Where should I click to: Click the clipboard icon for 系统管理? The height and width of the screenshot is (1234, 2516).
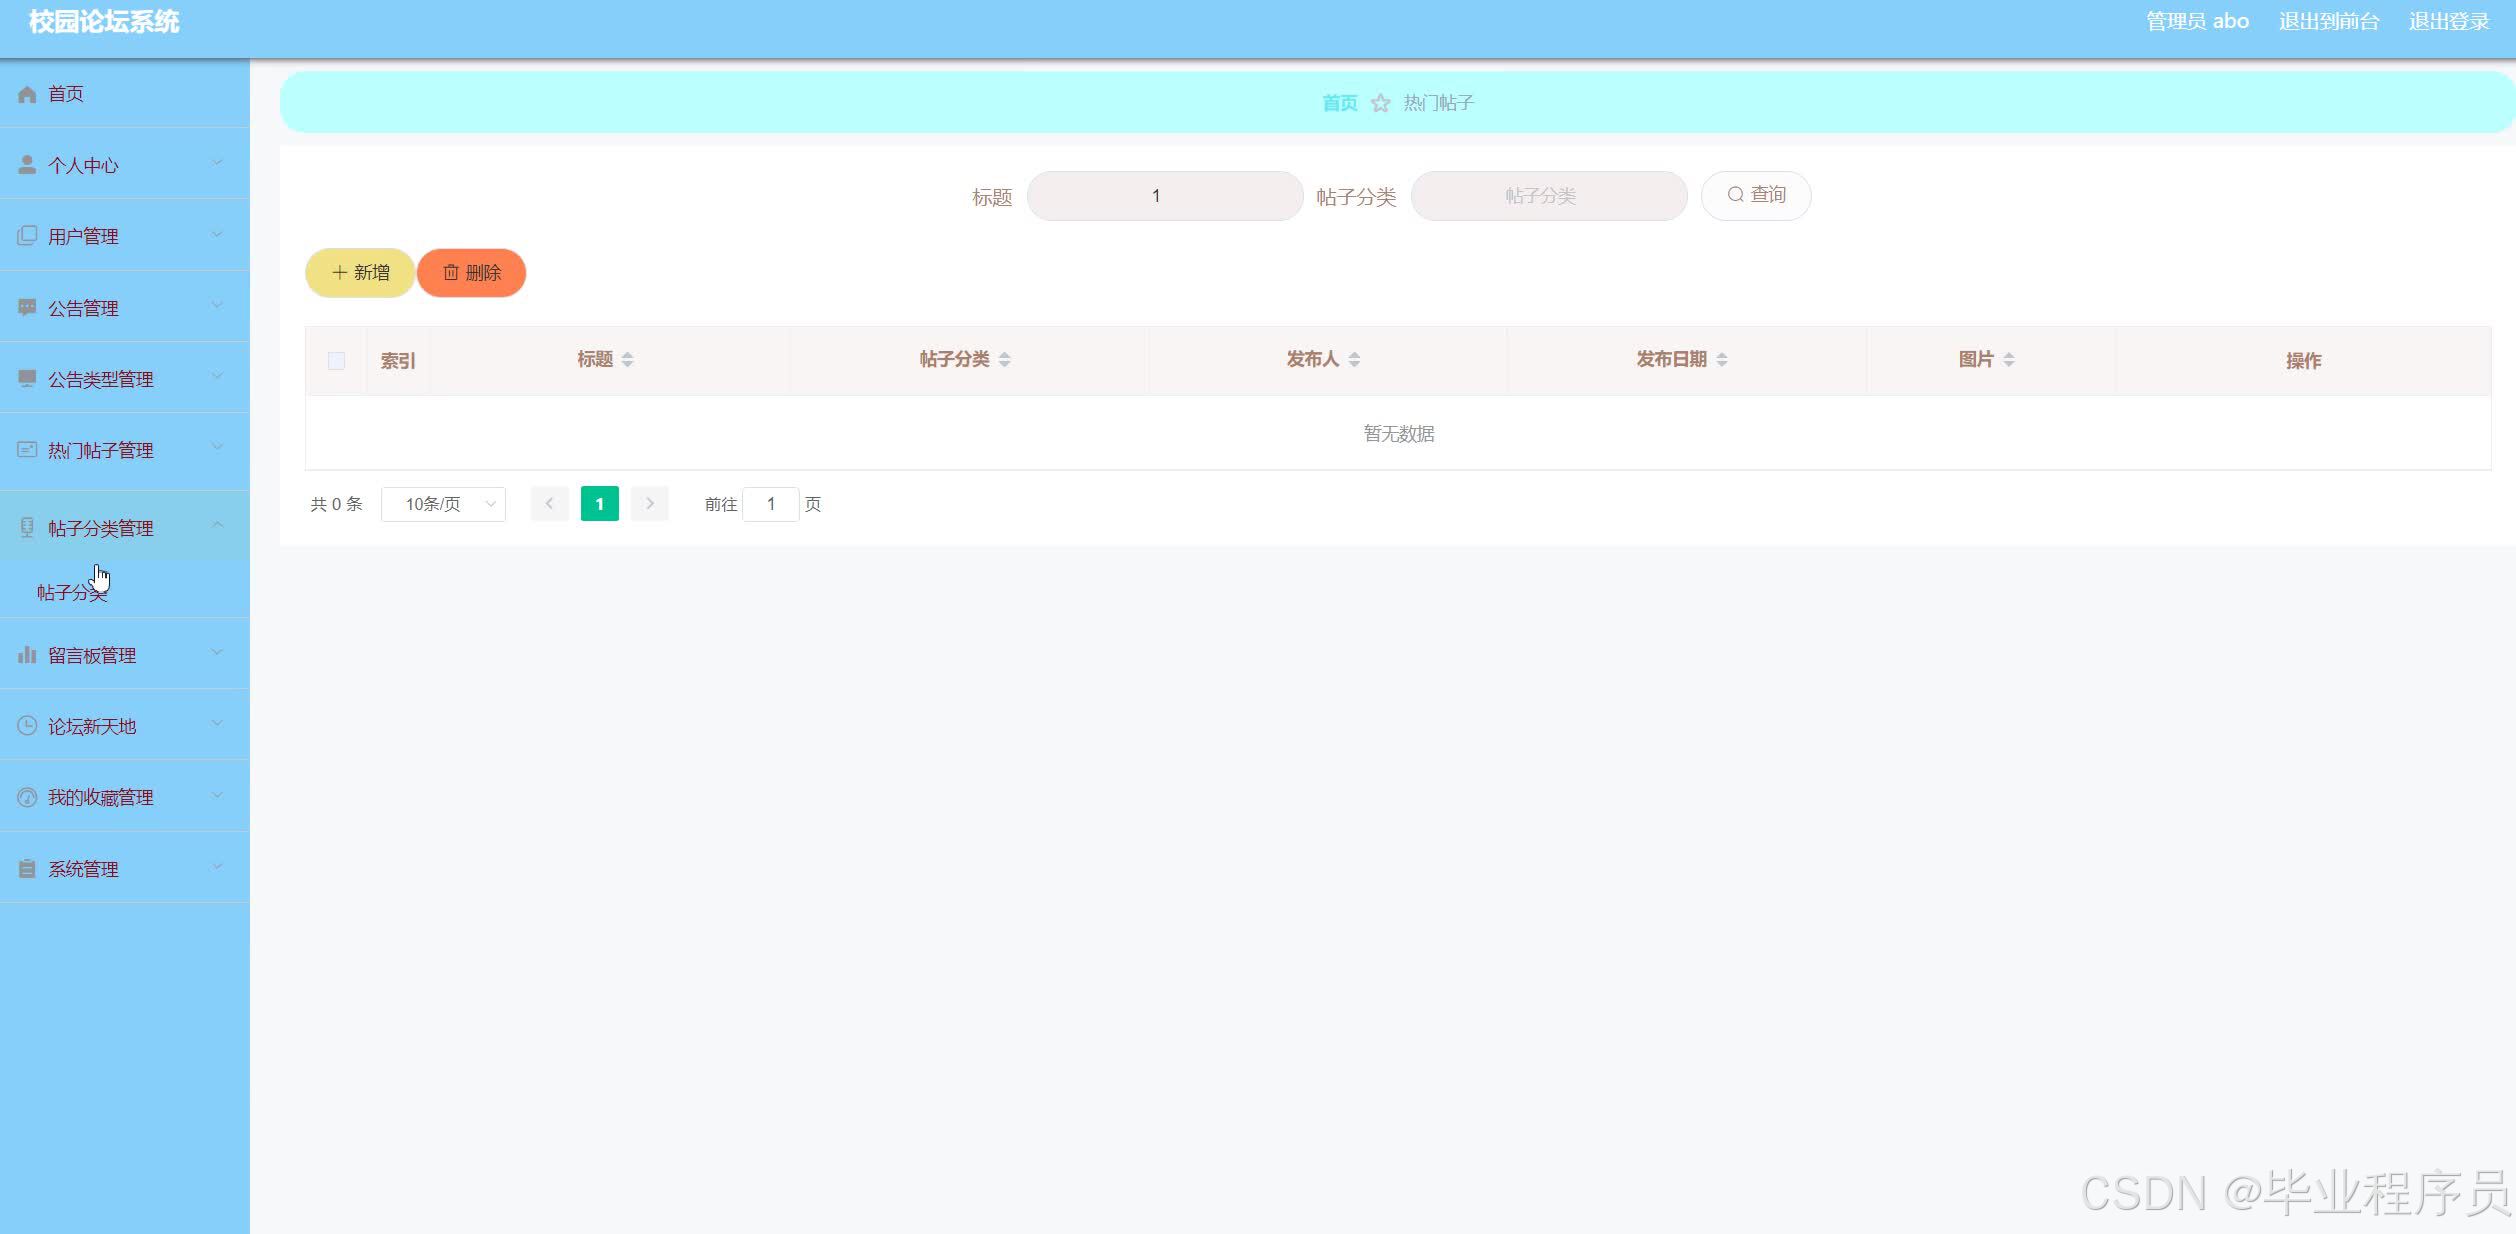27,869
